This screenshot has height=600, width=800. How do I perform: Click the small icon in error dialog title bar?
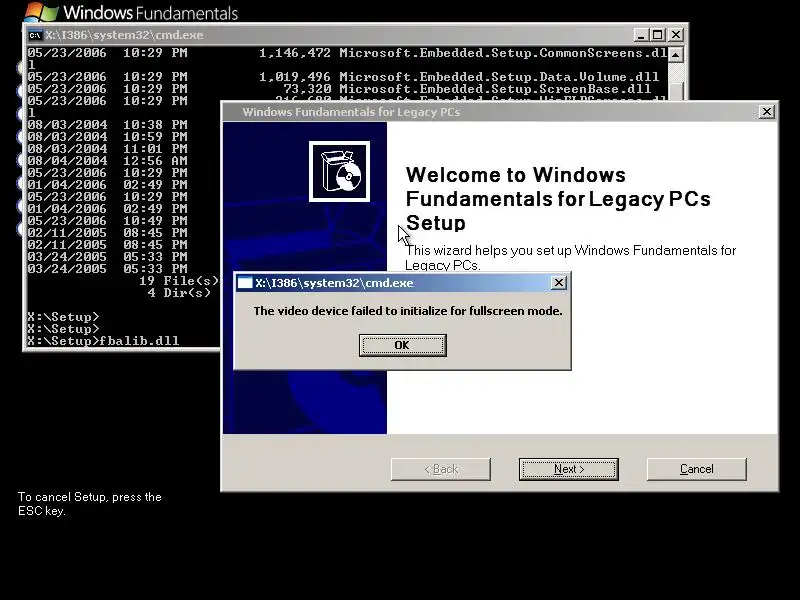point(245,283)
